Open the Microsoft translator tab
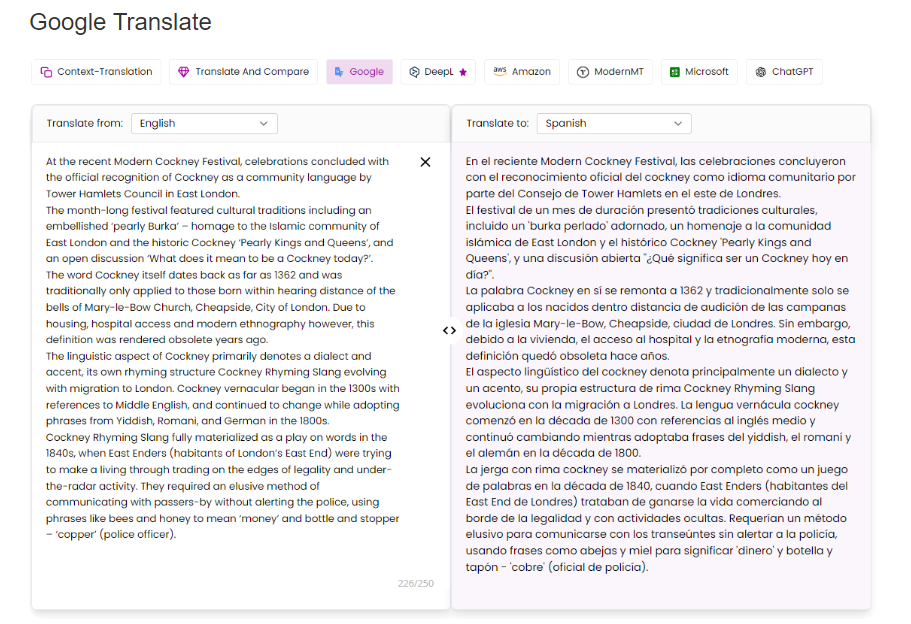Screen dimensions: 911x624 [699, 71]
